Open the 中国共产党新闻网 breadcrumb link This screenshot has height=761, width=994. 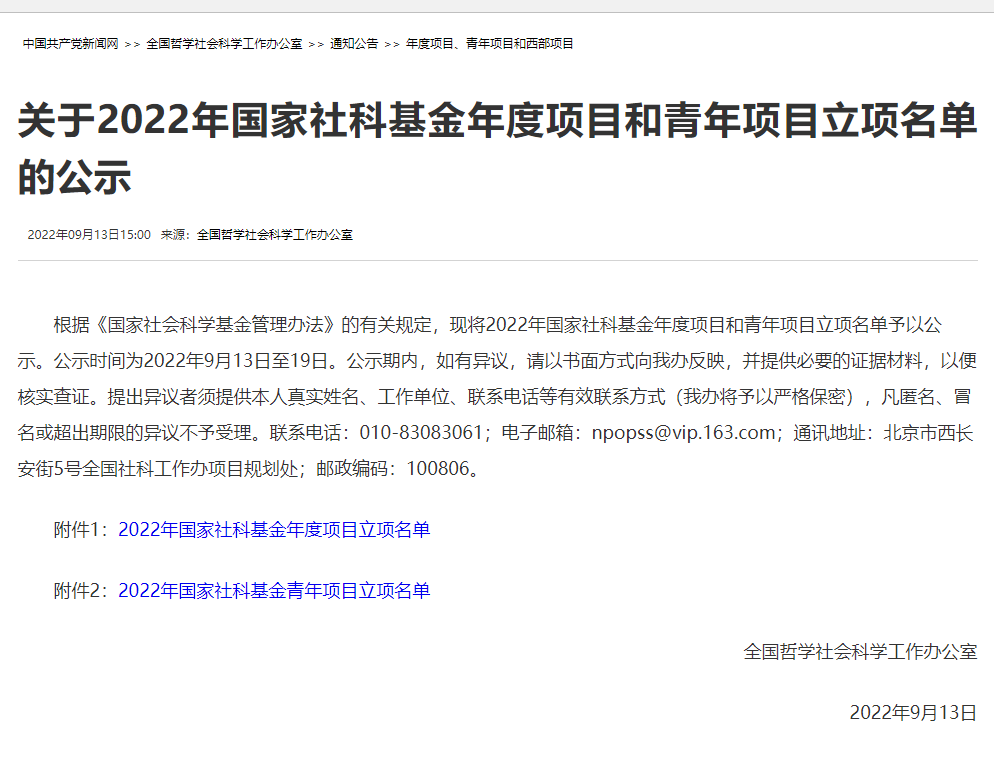pyautogui.click(x=70, y=44)
